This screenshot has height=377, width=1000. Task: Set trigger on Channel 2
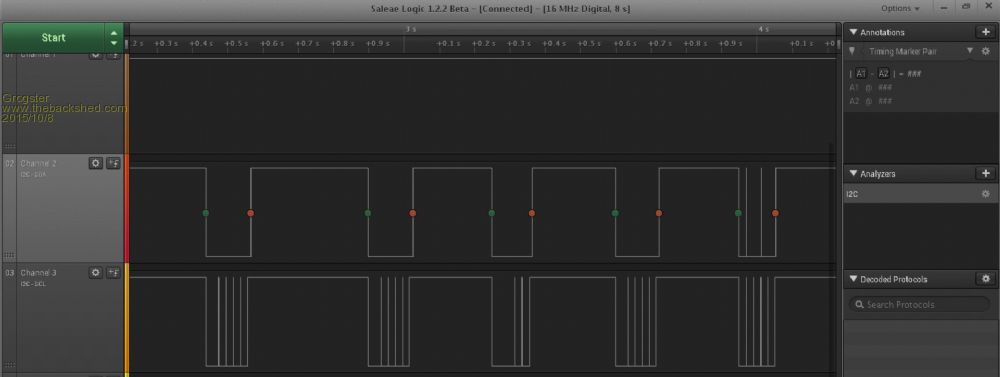click(x=113, y=163)
